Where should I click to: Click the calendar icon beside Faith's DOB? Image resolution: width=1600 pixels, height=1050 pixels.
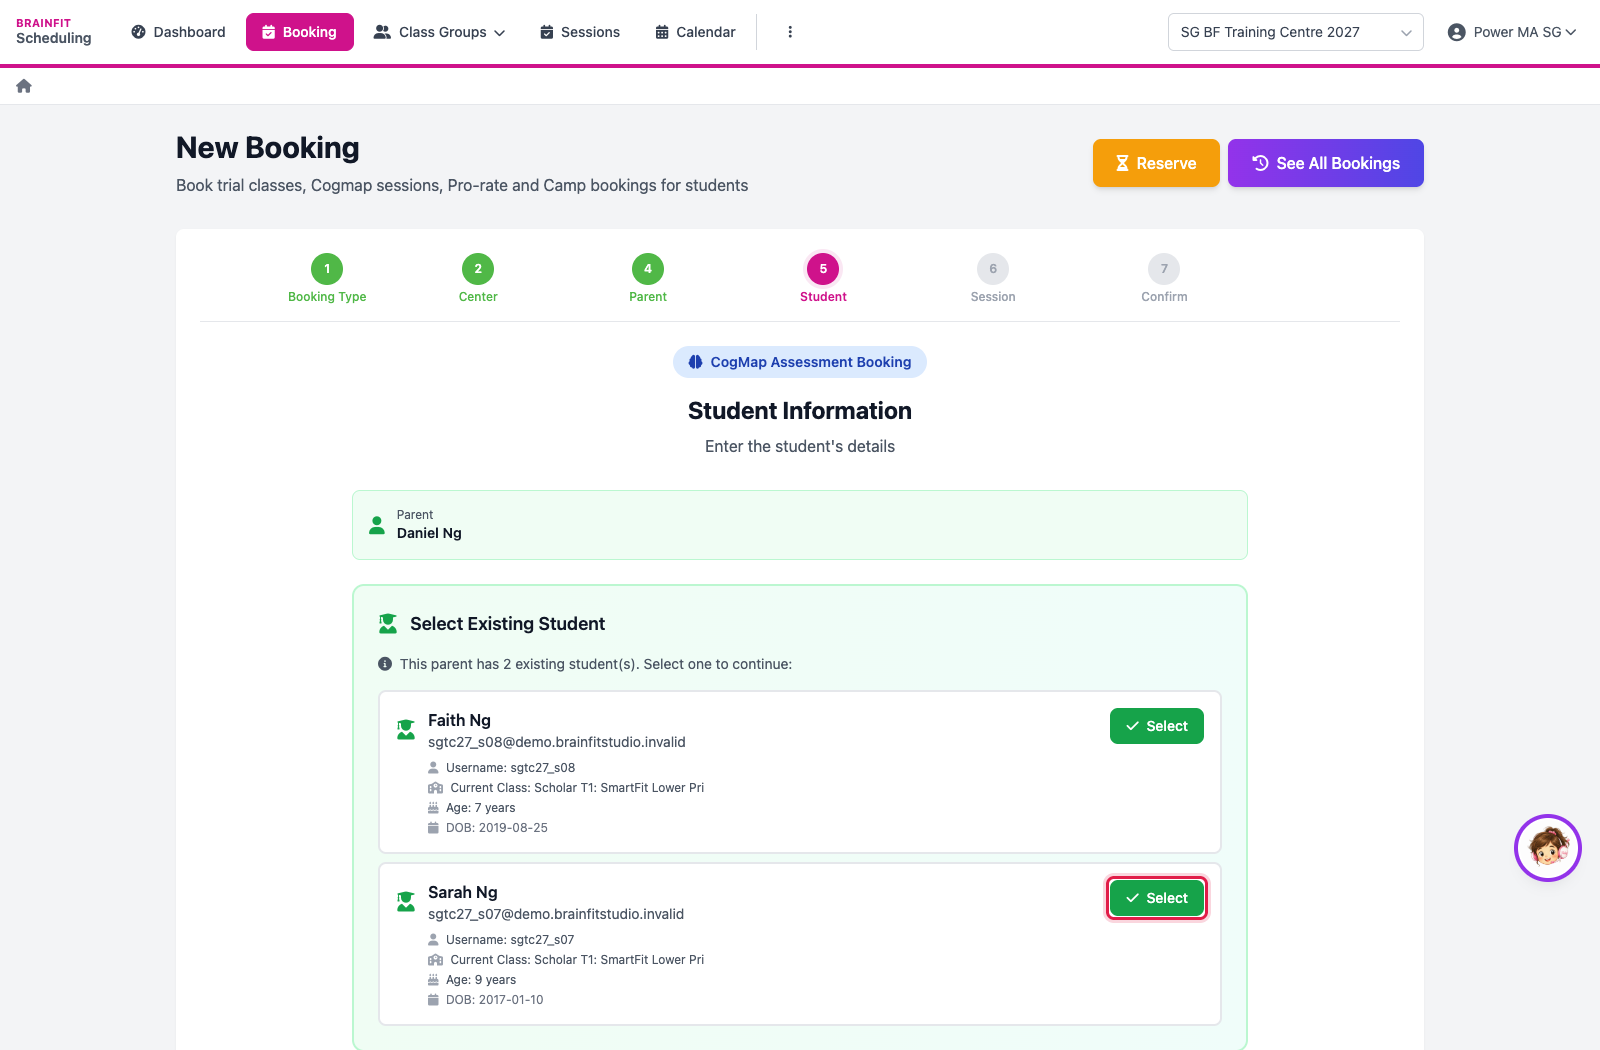coord(433,828)
